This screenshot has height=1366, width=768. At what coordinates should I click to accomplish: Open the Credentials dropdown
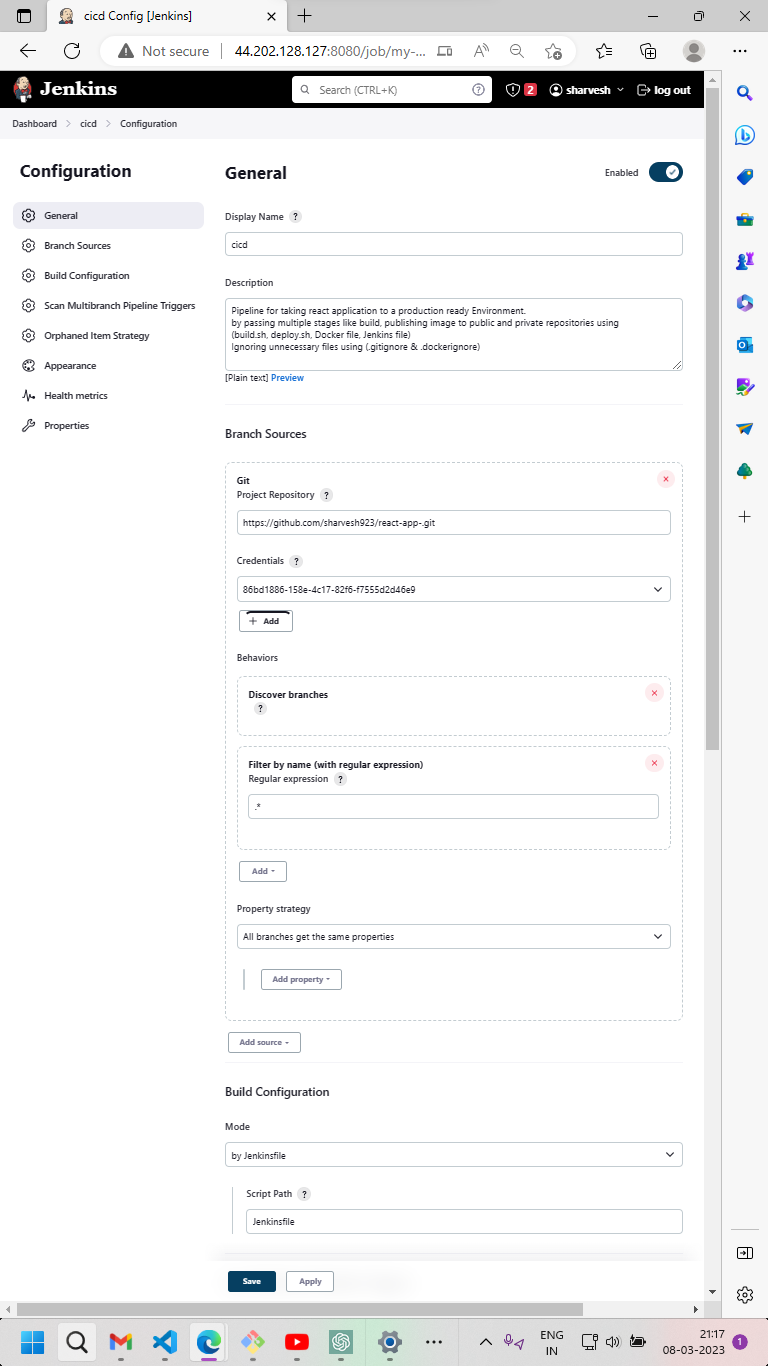coord(453,589)
